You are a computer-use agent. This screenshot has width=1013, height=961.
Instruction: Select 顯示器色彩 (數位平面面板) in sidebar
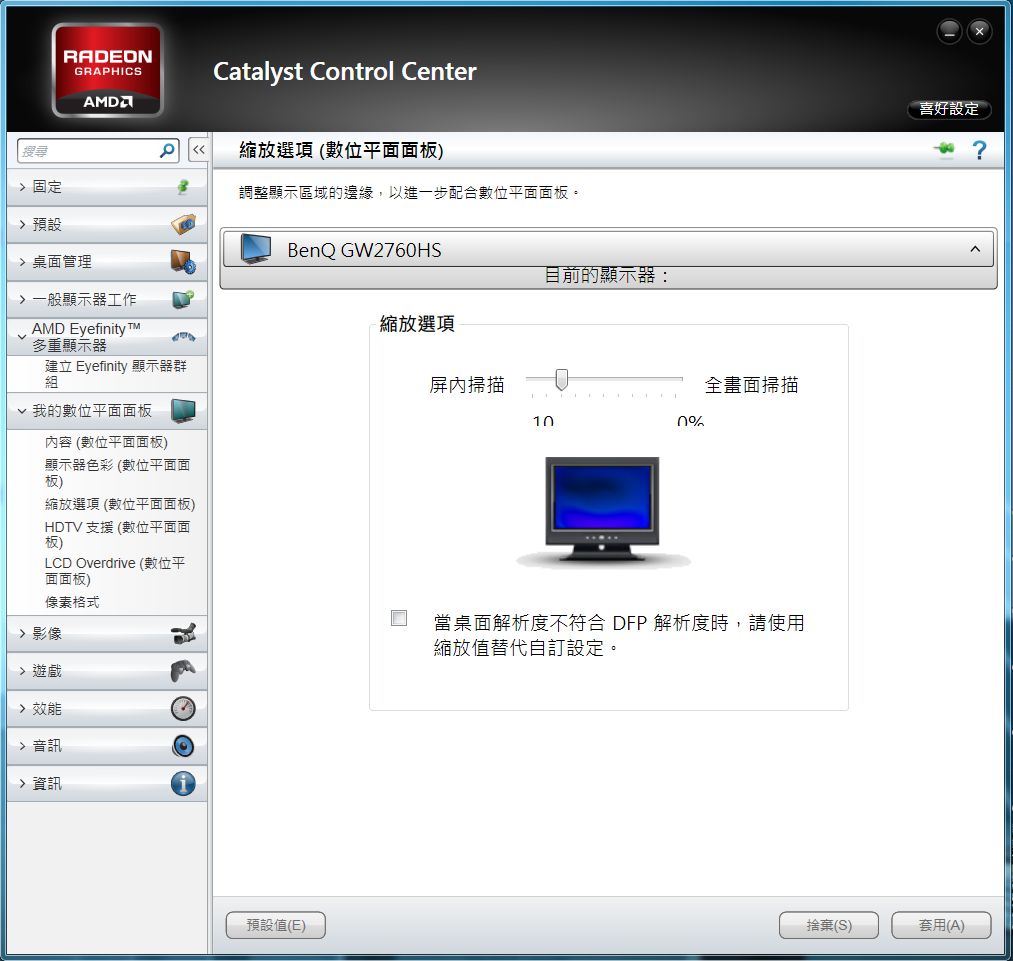pyautogui.click(x=116, y=472)
